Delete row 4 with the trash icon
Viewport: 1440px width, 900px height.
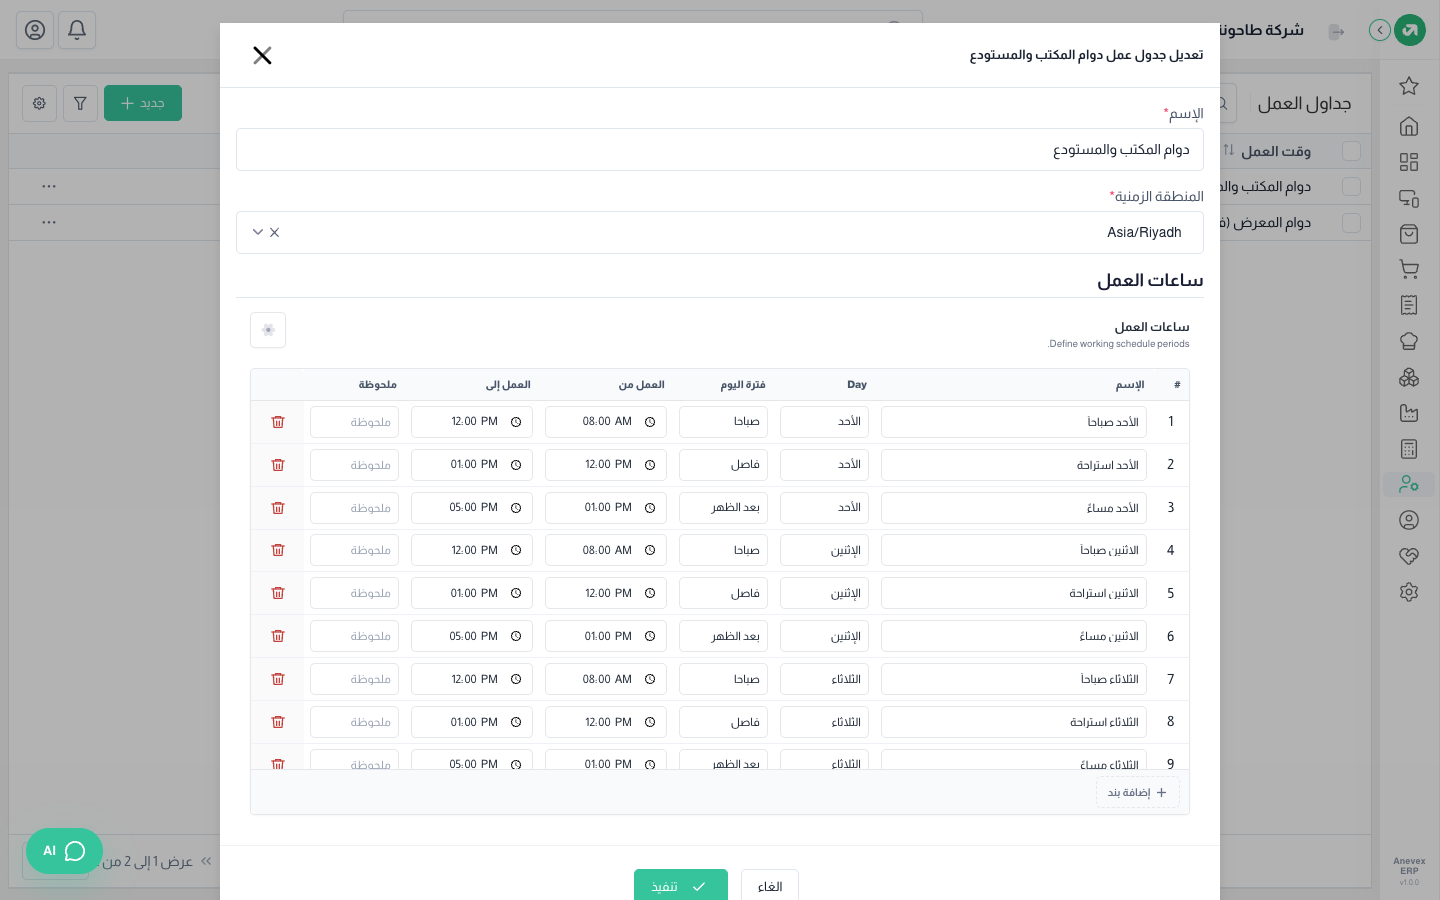(x=278, y=550)
